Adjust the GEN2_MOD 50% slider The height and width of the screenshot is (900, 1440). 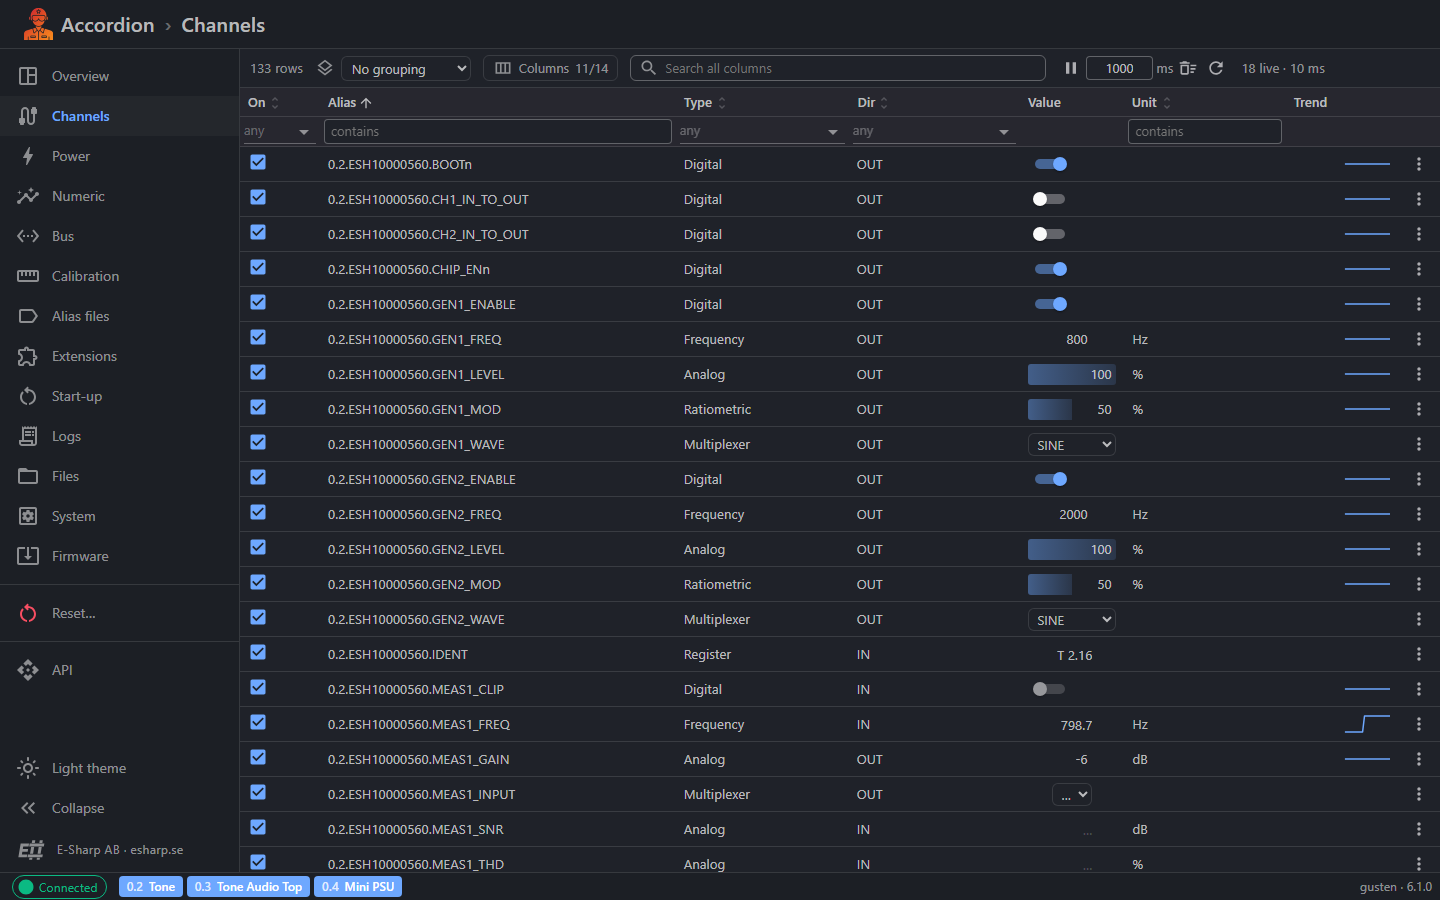[x=1072, y=584]
